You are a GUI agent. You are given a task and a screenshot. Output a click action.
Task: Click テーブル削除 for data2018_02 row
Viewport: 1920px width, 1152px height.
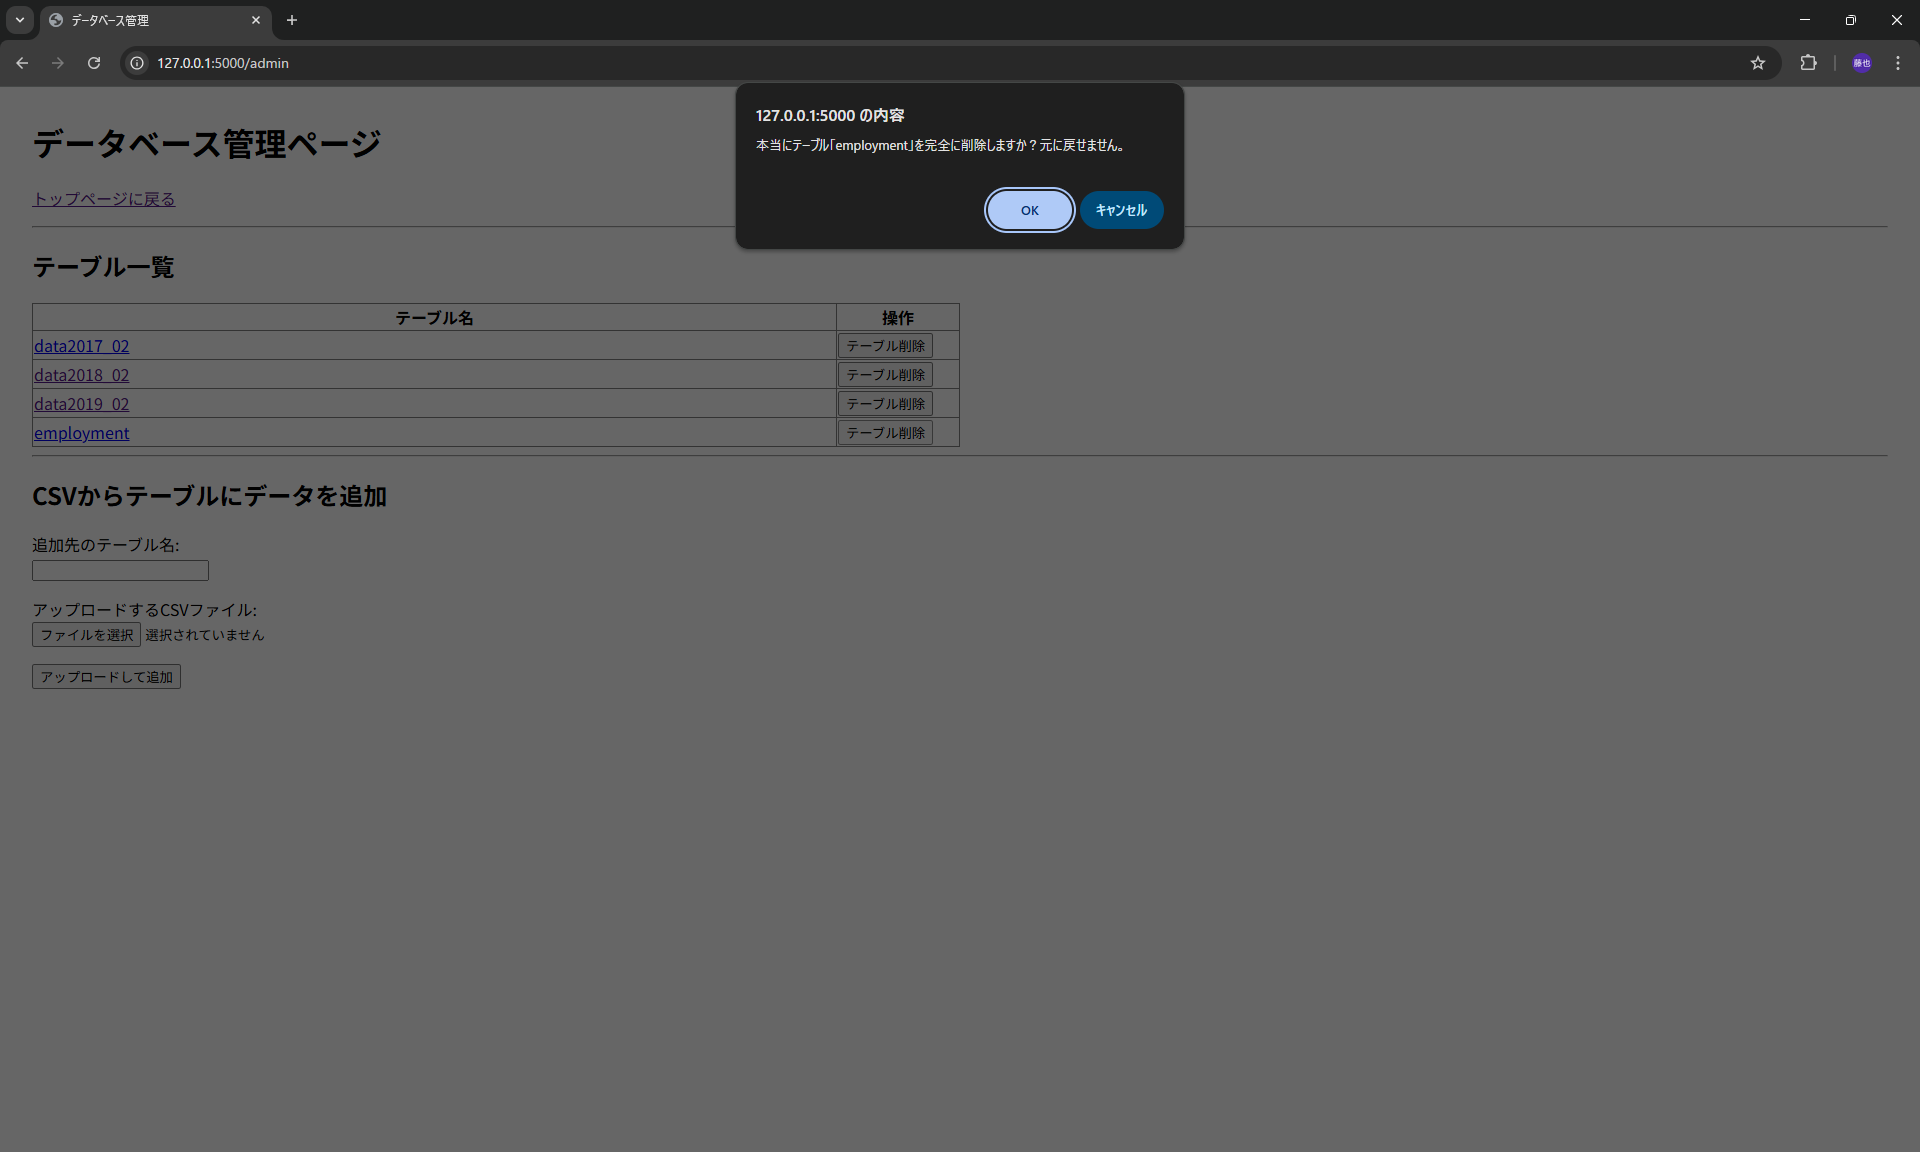(885, 375)
